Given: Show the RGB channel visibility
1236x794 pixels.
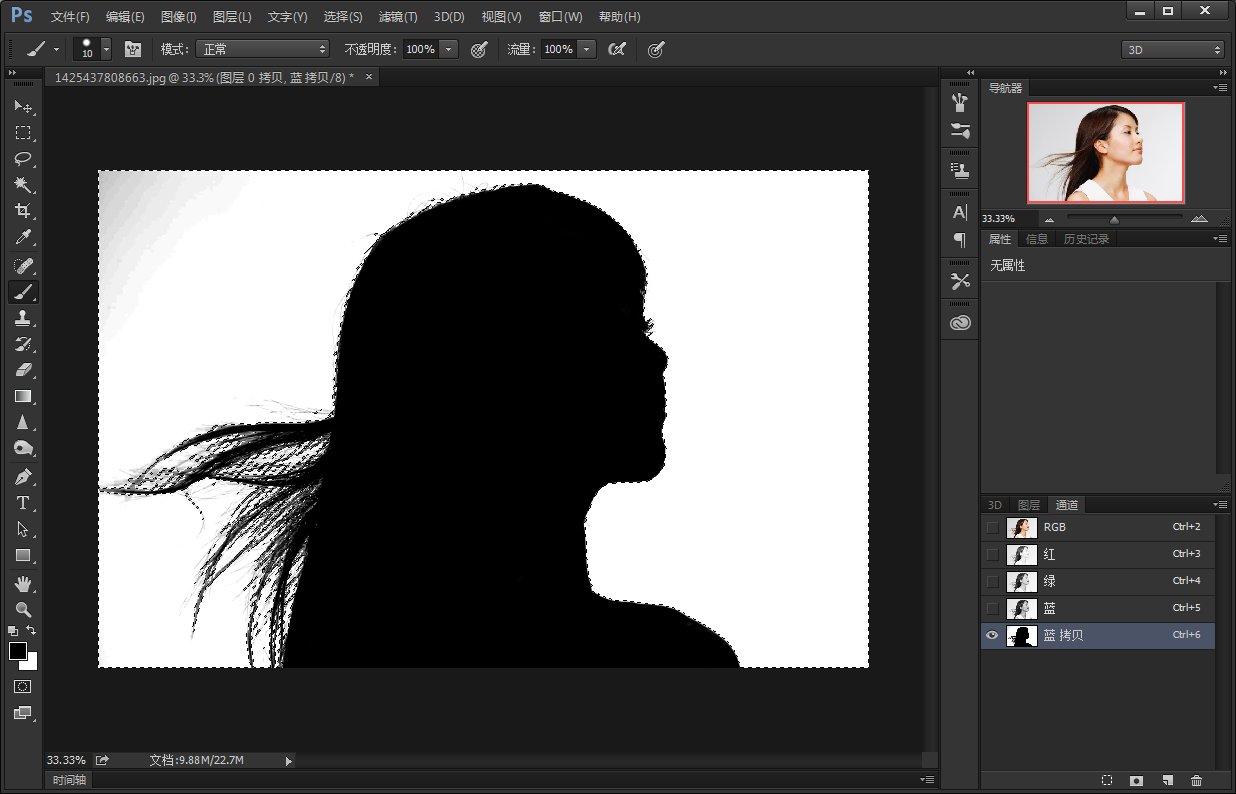Looking at the screenshot, I should [x=992, y=527].
